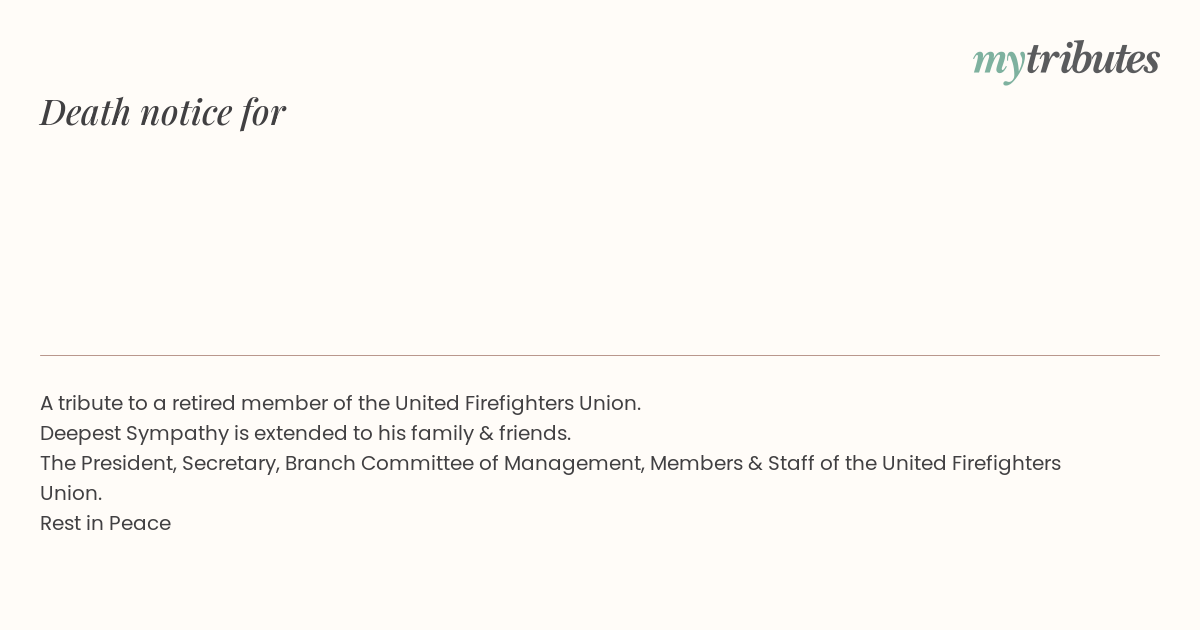
Task: Click the words "retired member"
Action: click(x=249, y=403)
